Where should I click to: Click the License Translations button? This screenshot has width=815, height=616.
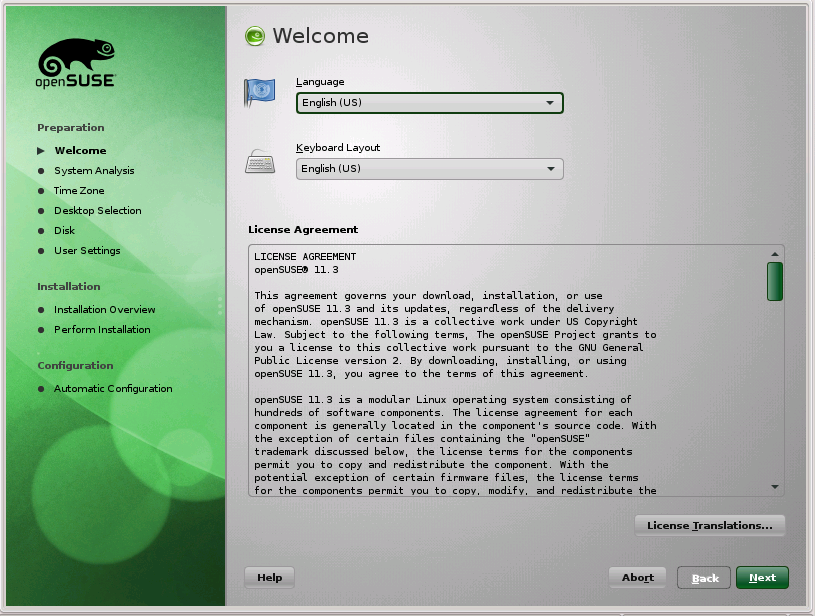tap(709, 526)
